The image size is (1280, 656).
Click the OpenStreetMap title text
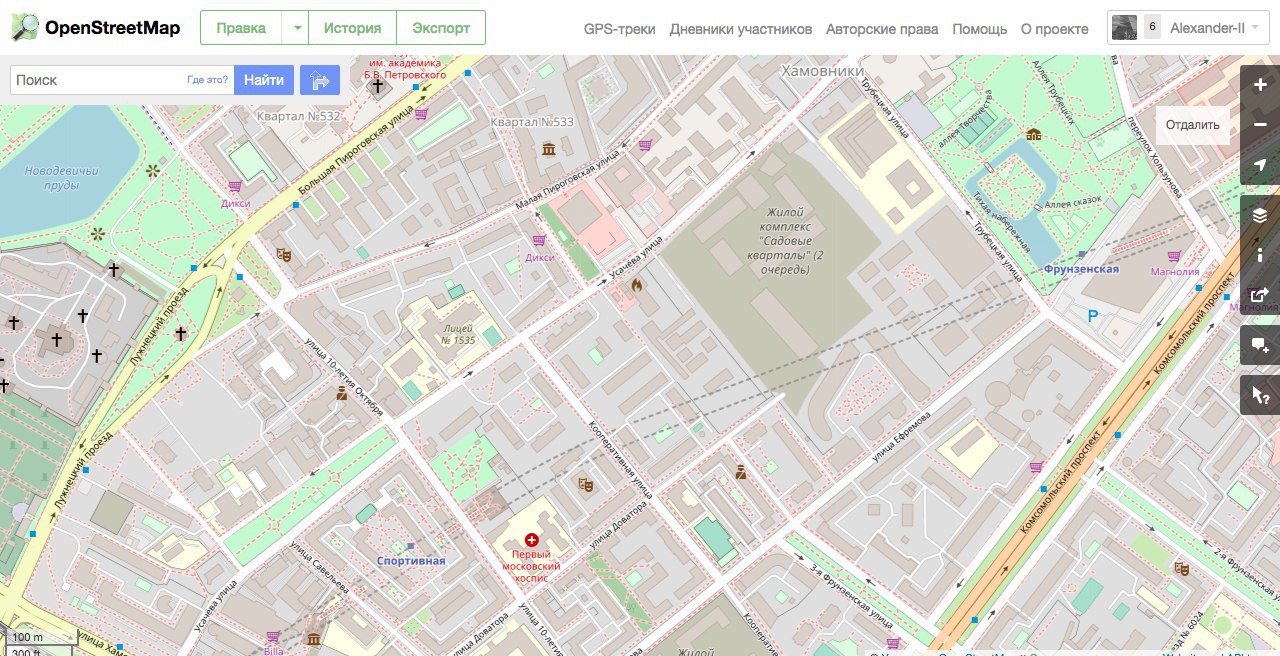point(113,28)
